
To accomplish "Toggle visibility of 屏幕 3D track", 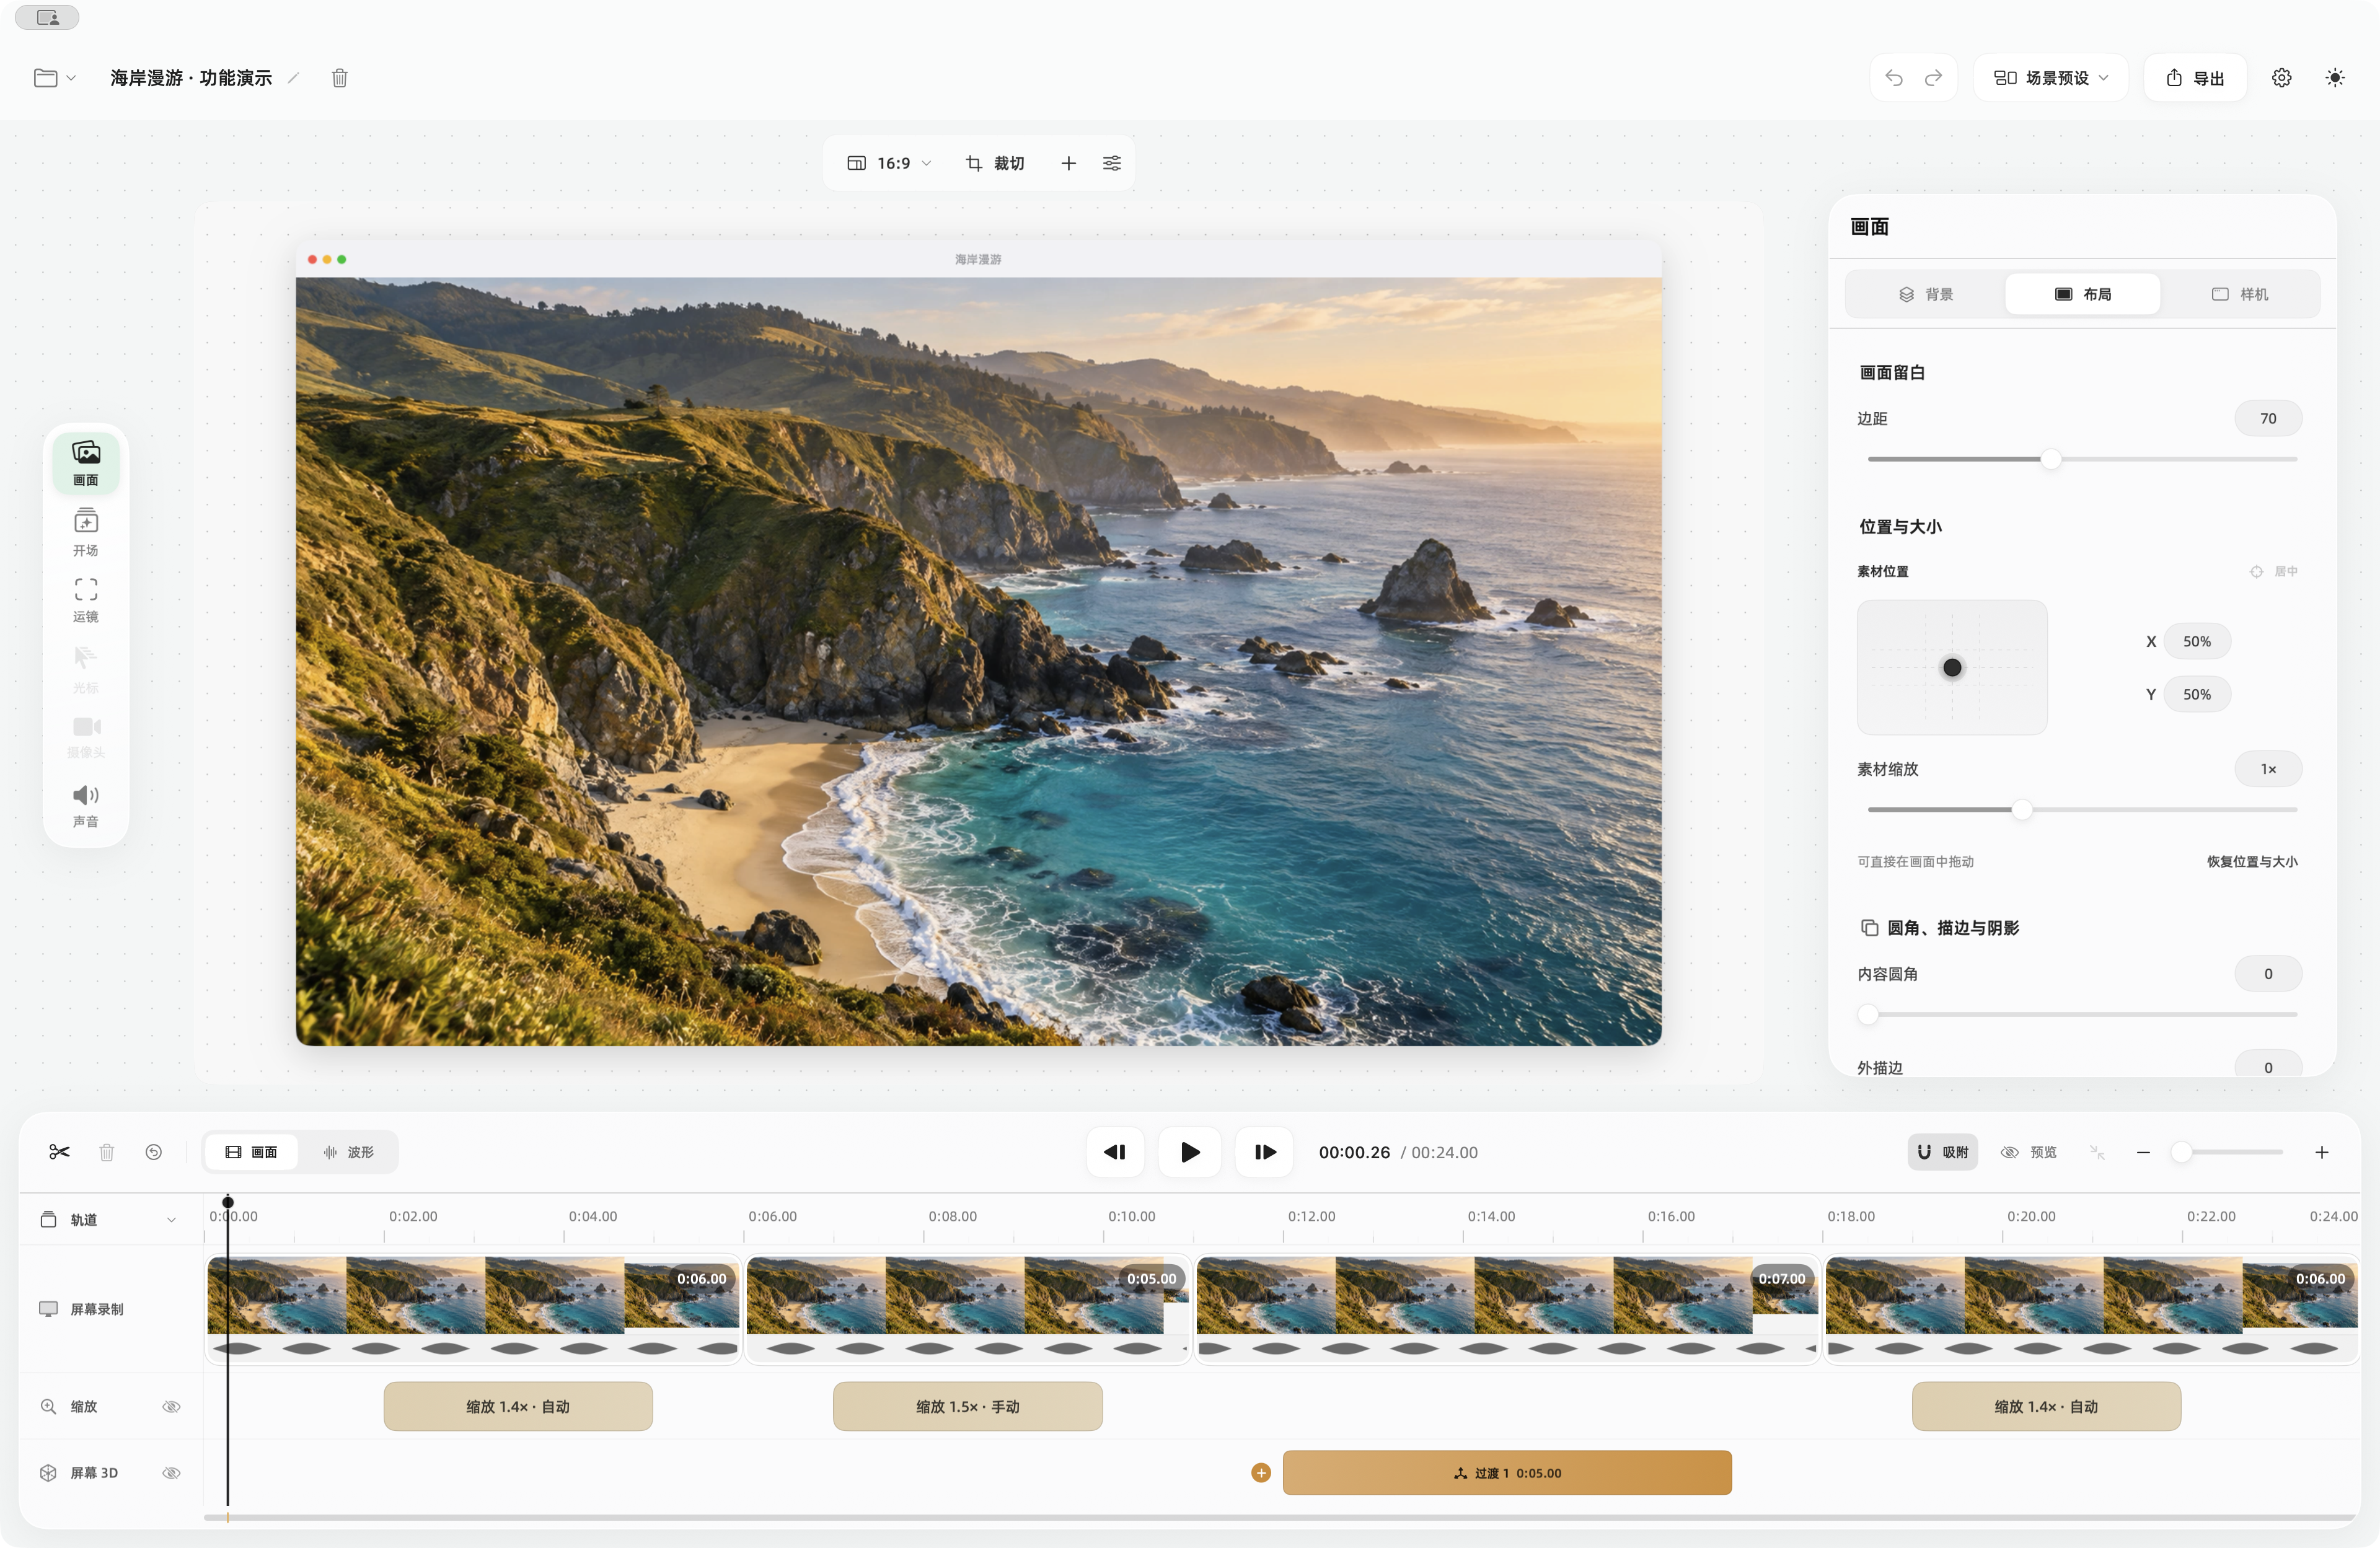I will 171,1472.
